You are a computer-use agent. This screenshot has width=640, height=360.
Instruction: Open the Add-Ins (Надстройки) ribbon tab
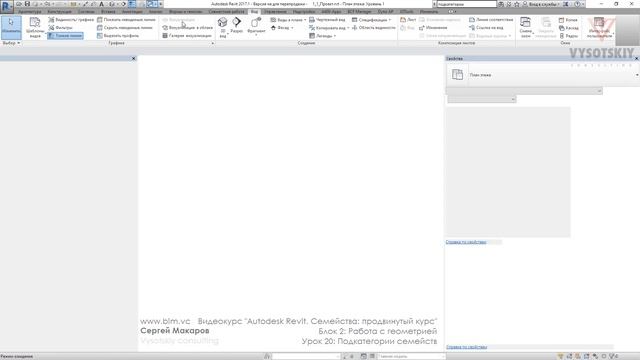[x=304, y=11]
